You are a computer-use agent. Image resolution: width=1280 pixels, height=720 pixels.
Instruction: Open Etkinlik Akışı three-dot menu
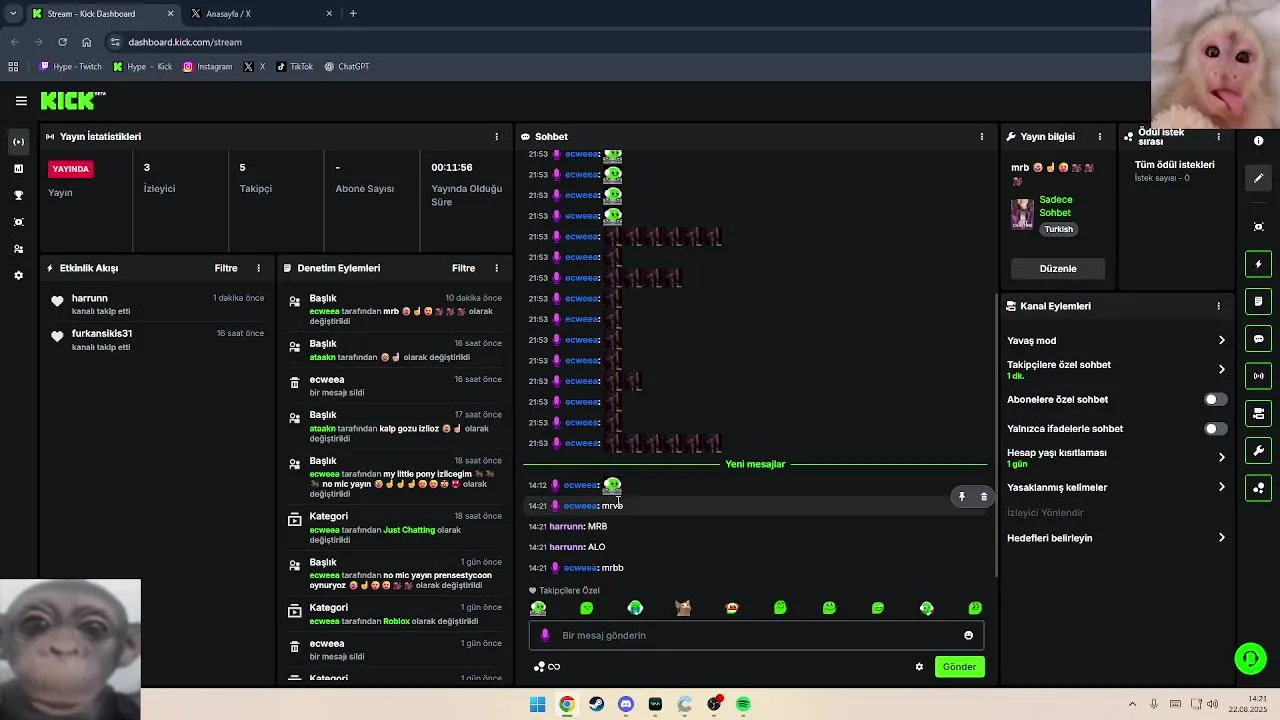[258, 268]
